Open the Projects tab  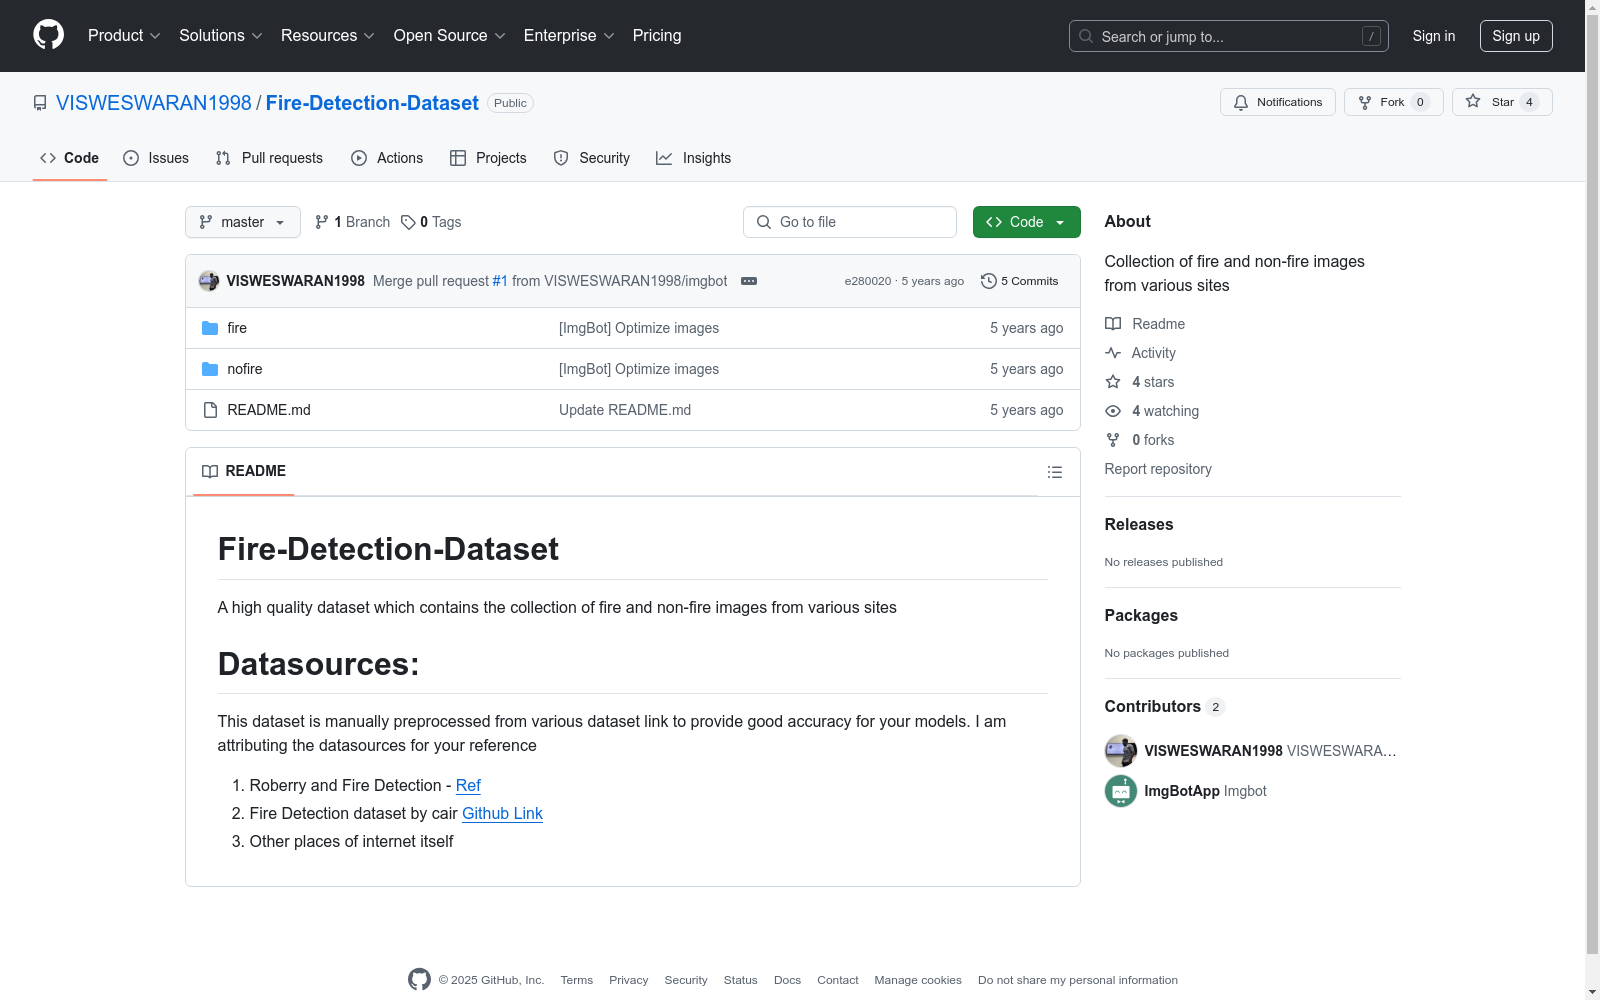(488, 158)
